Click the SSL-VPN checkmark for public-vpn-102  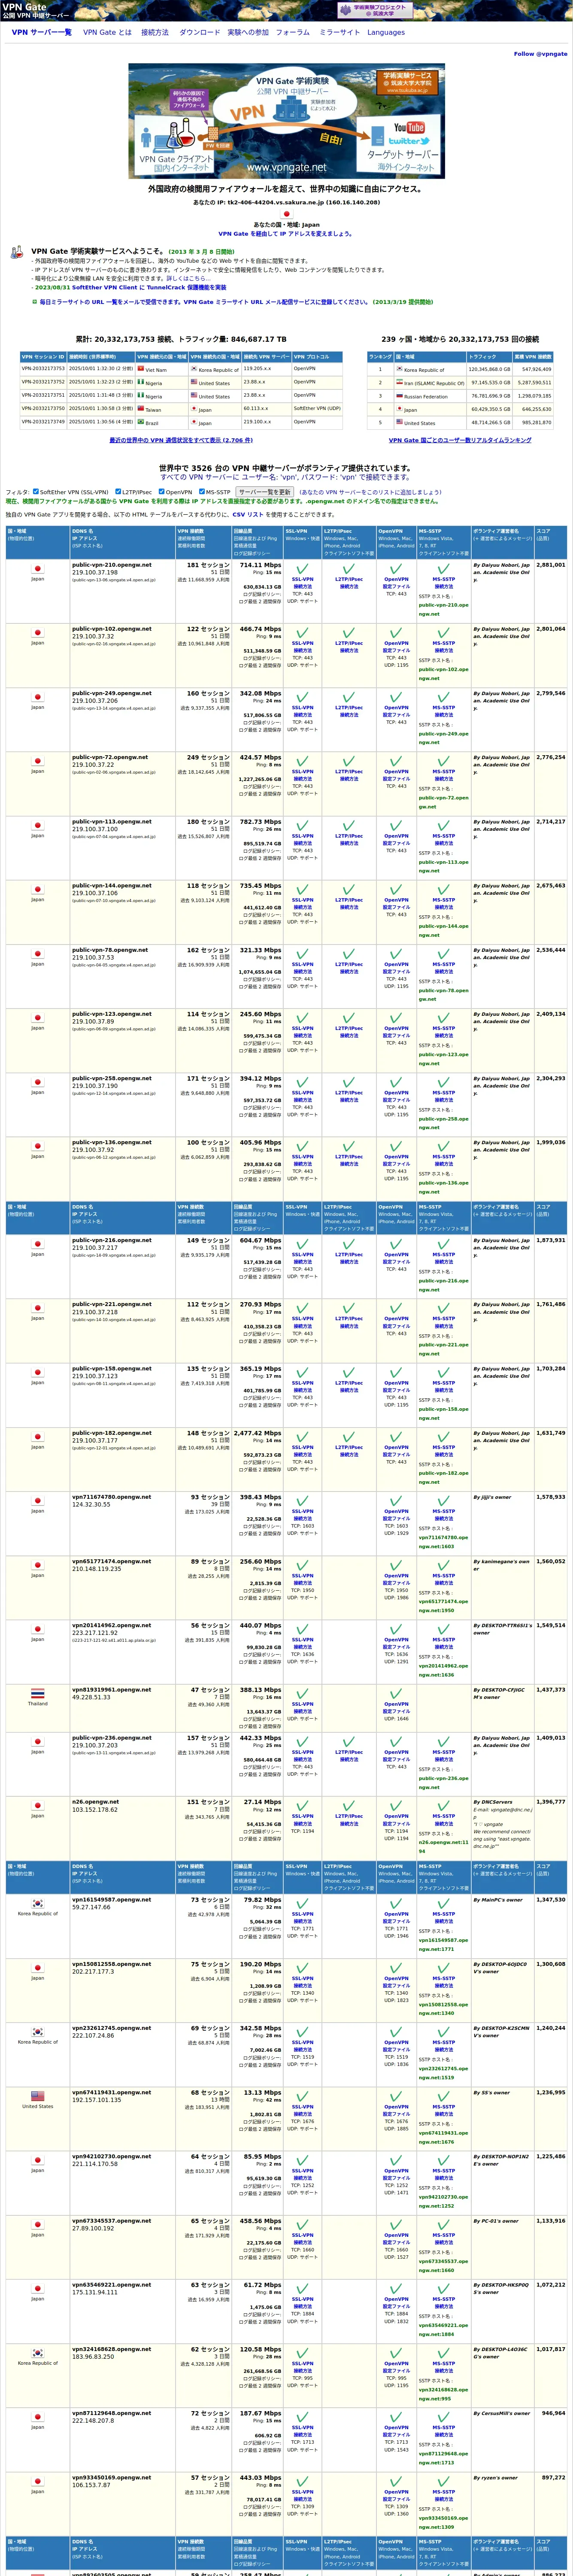302,633
